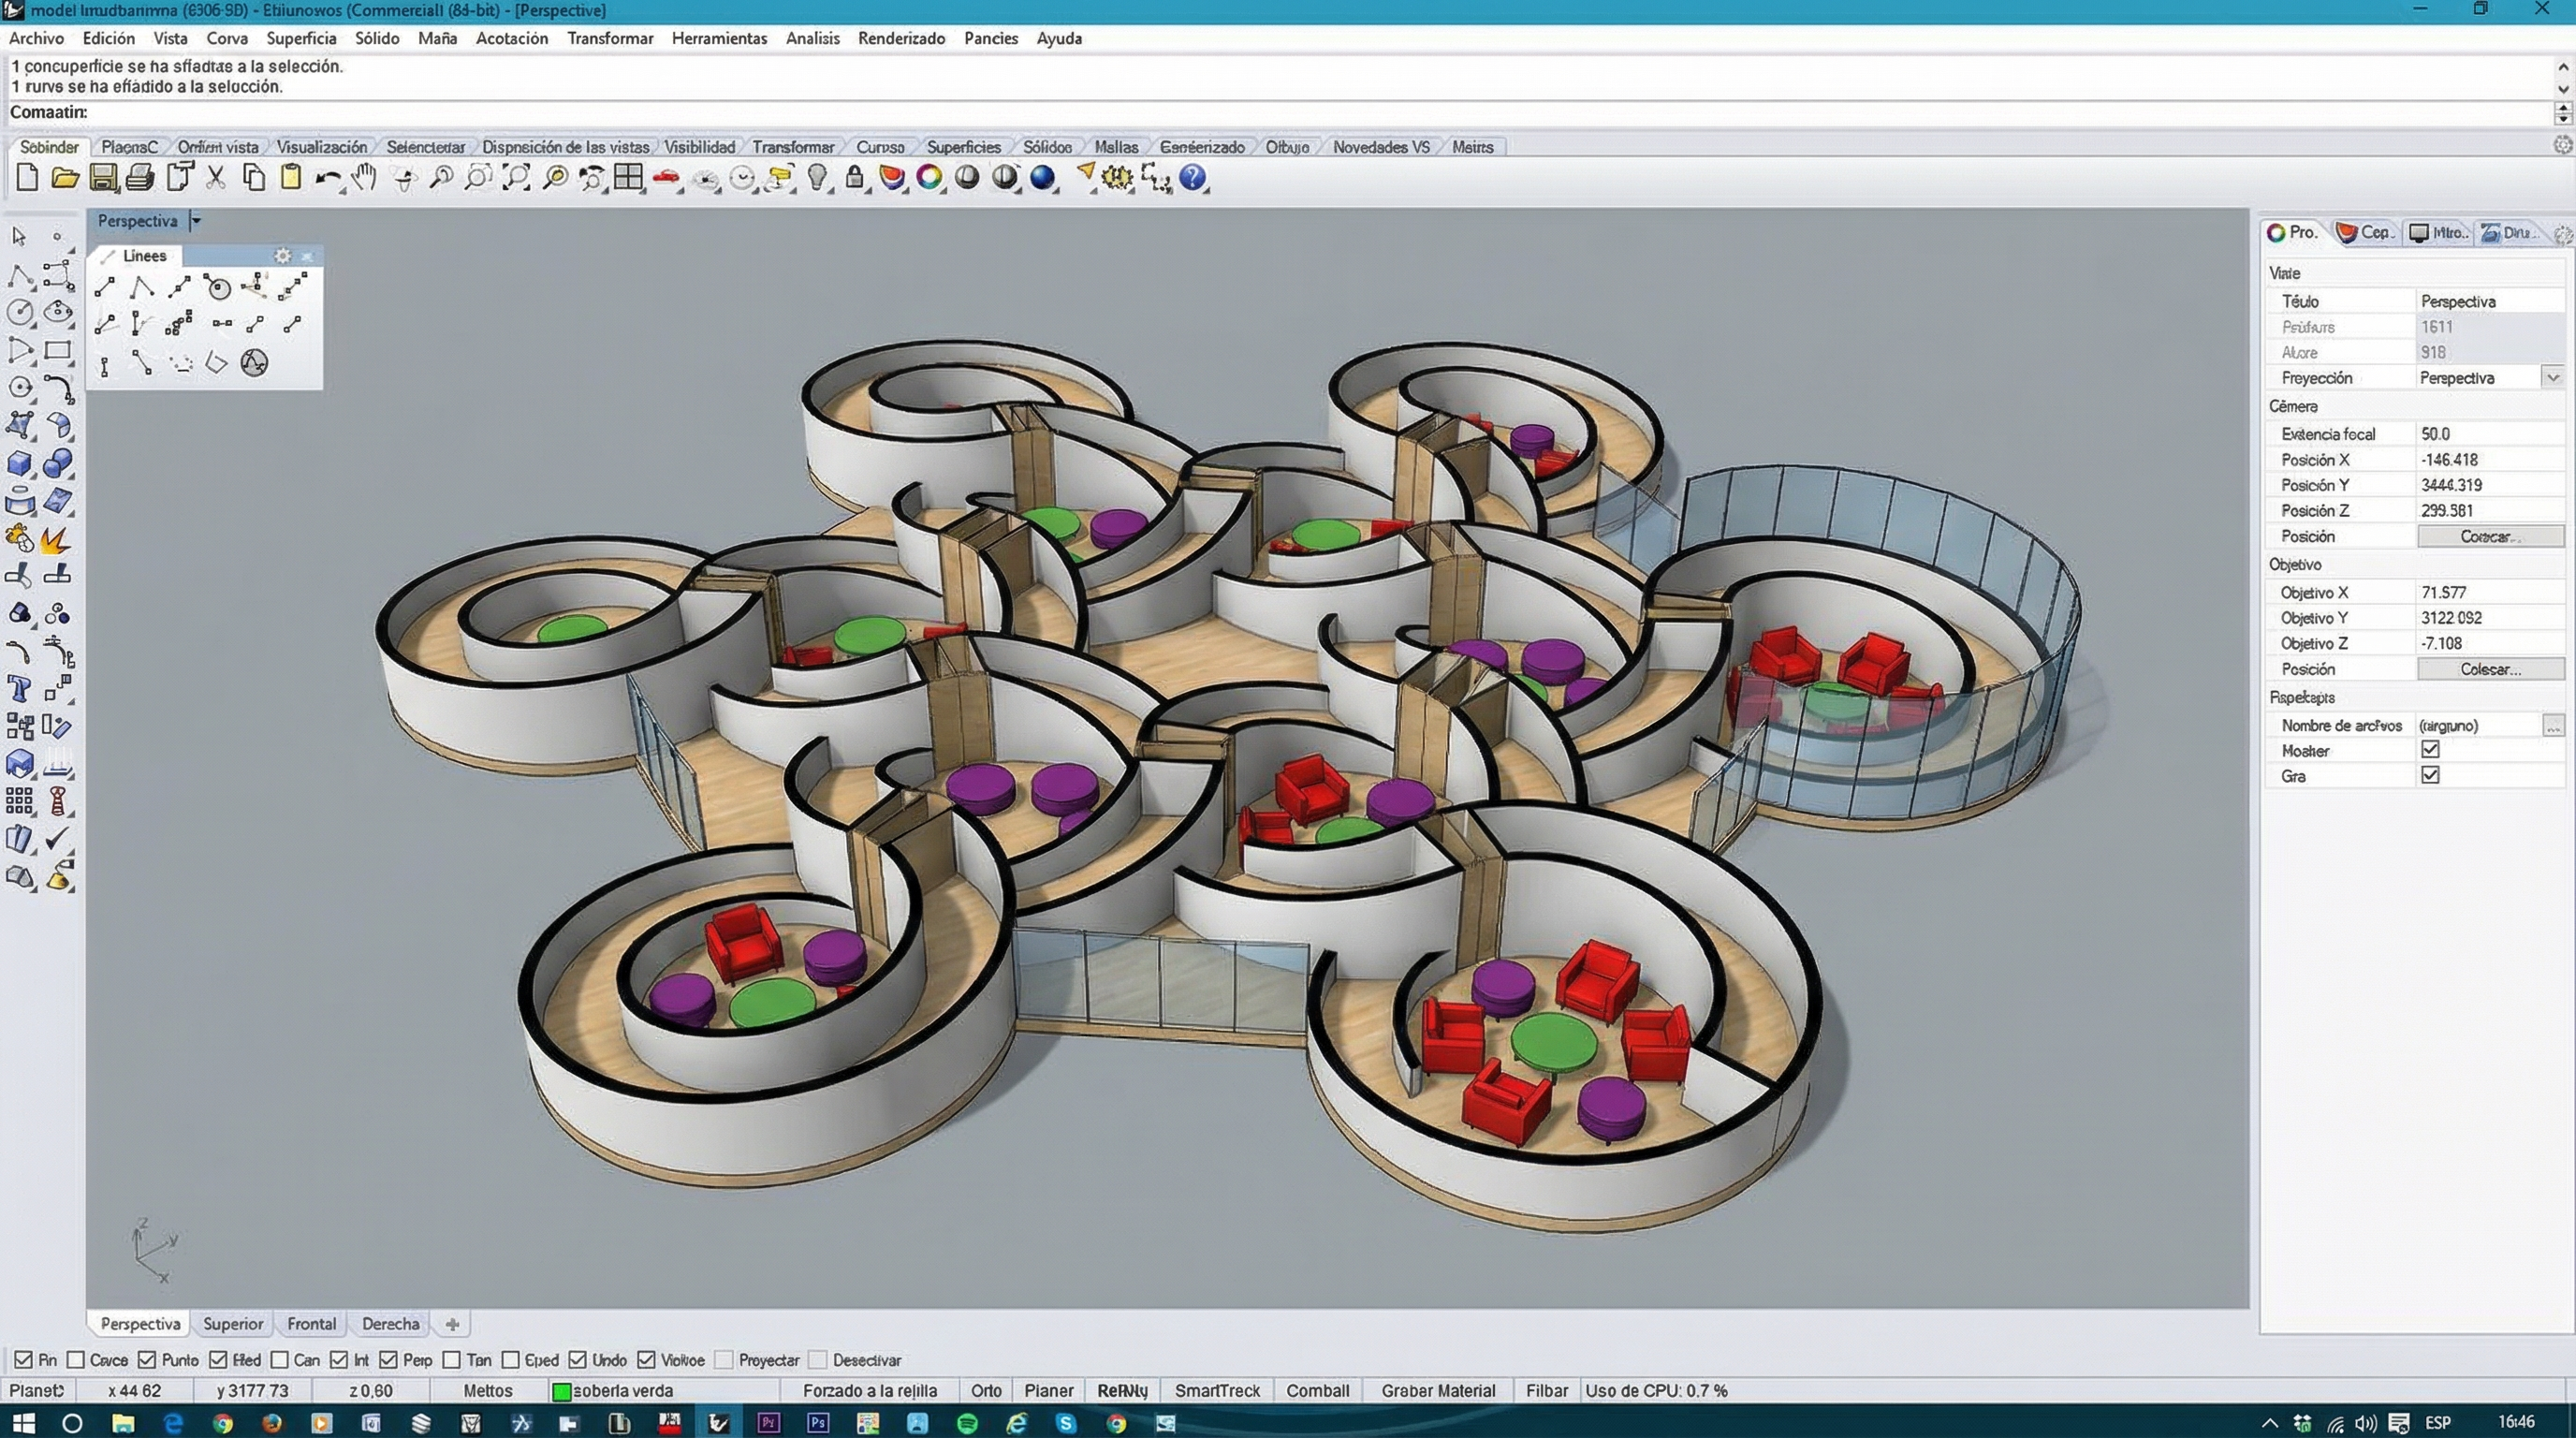This screenshot has height=1438, width=2576.
Task: Switch to the Frontal viewport tab
Action: point(311,1323)
